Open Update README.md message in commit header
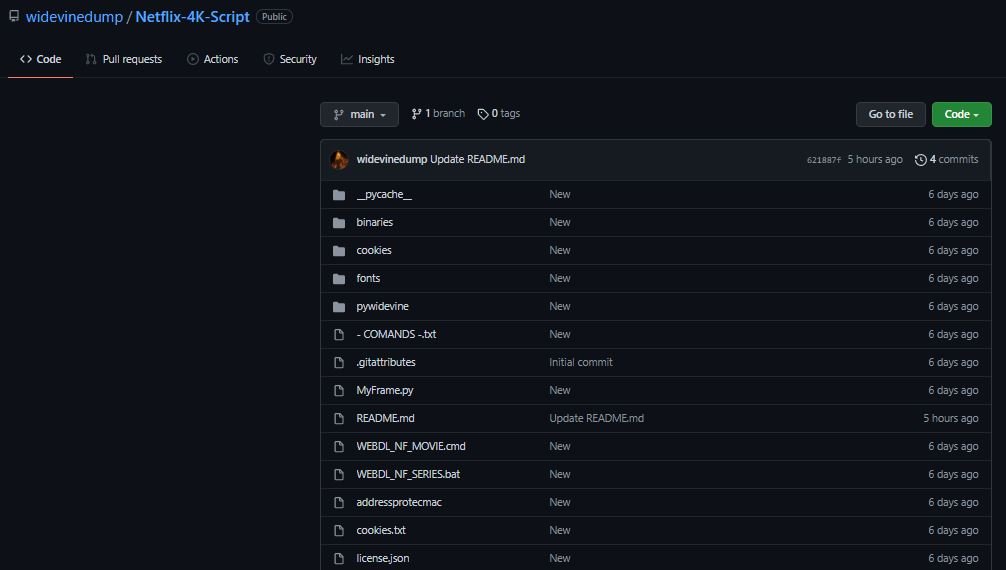 click(477, 159)
